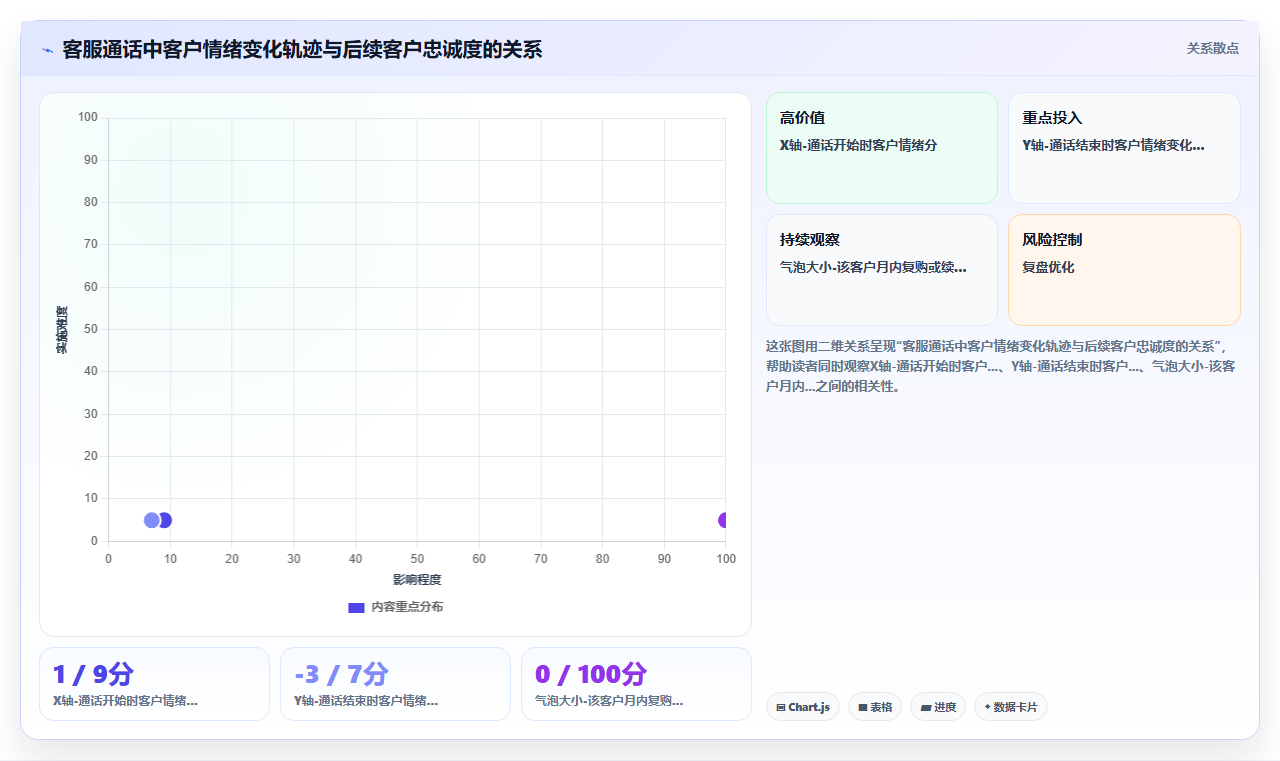Viewport: 1280px width, 761px height.
Task: Click the Chart.js tag icon
Action: (781, 707)
